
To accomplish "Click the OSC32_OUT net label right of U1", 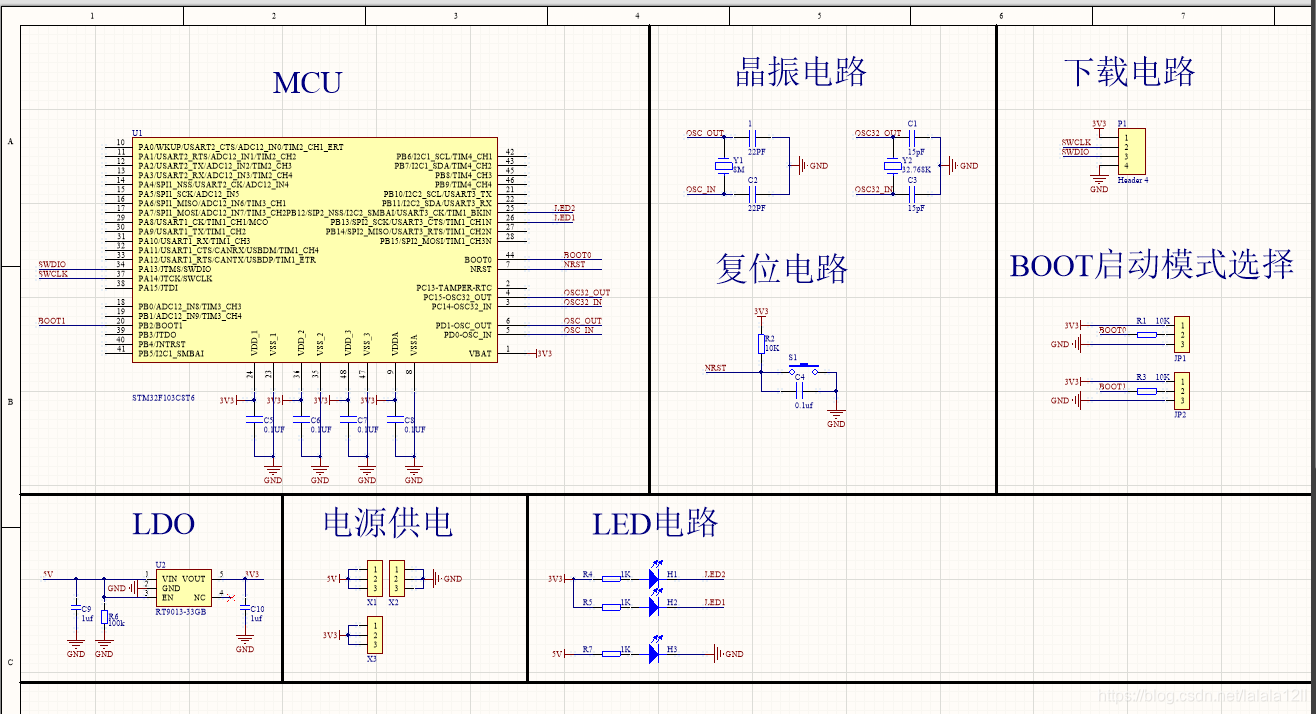I will [x=587, y=293].
